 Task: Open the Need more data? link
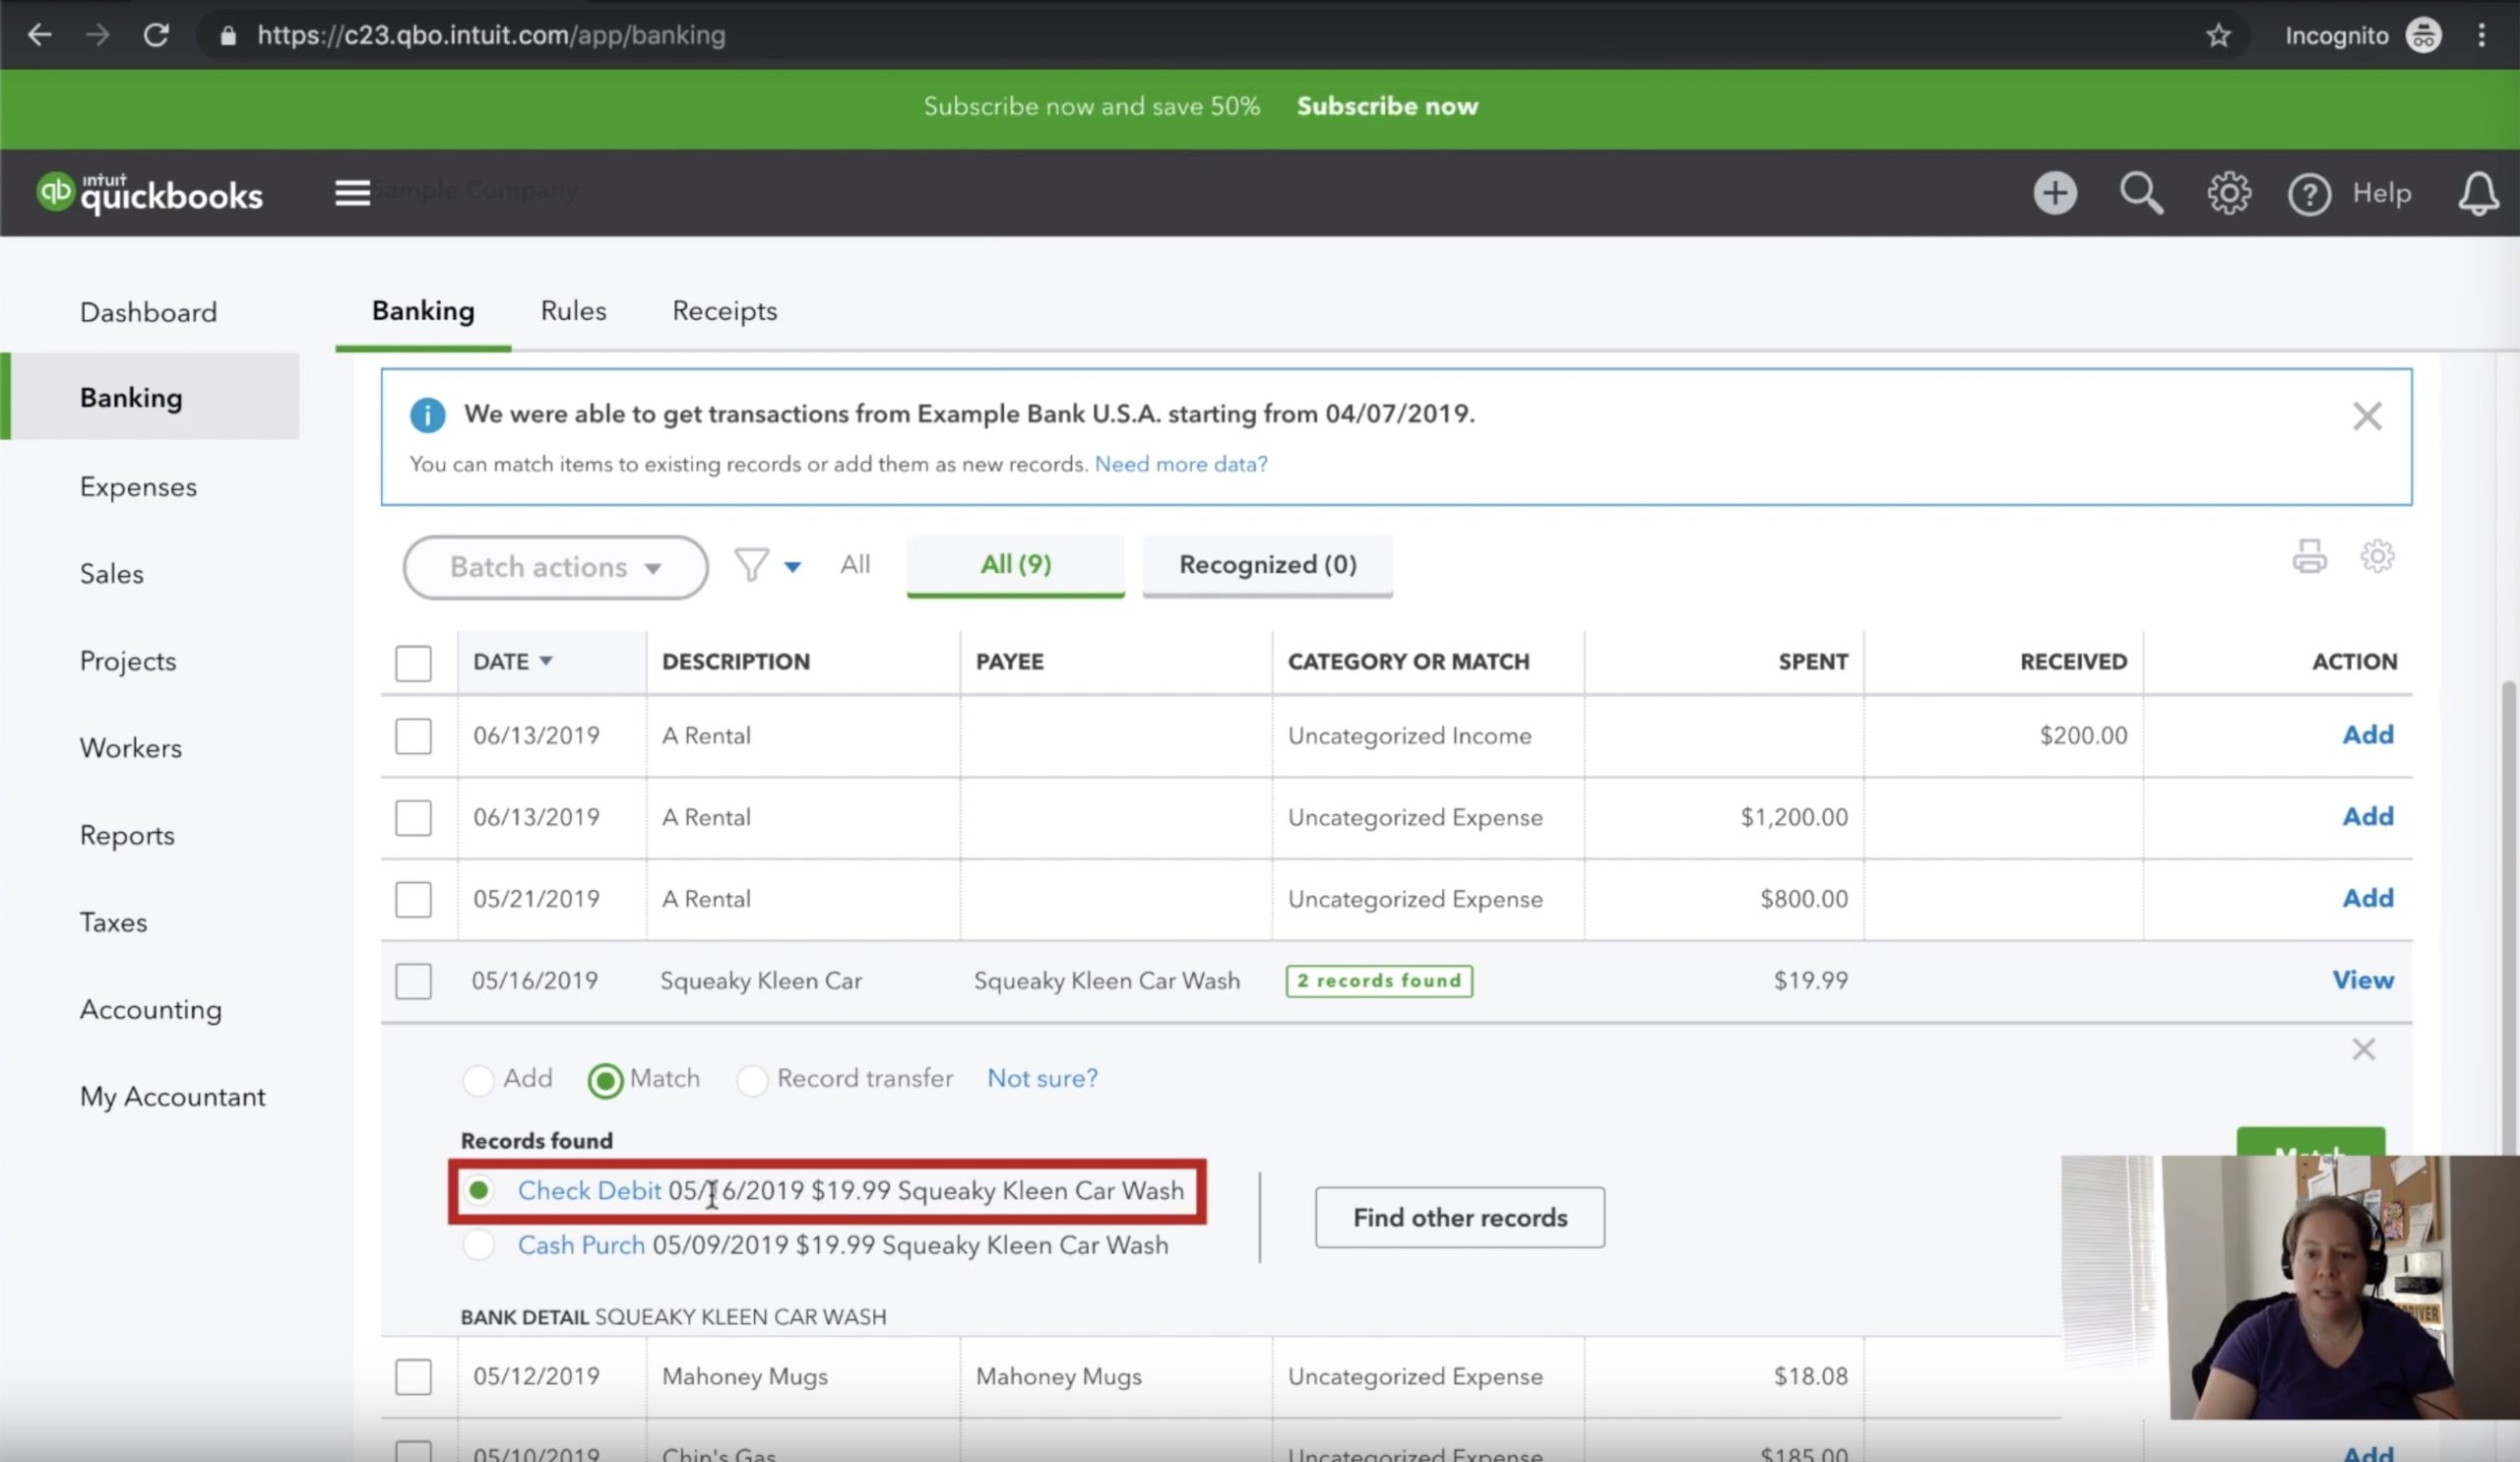click(x=1180, y=464)
